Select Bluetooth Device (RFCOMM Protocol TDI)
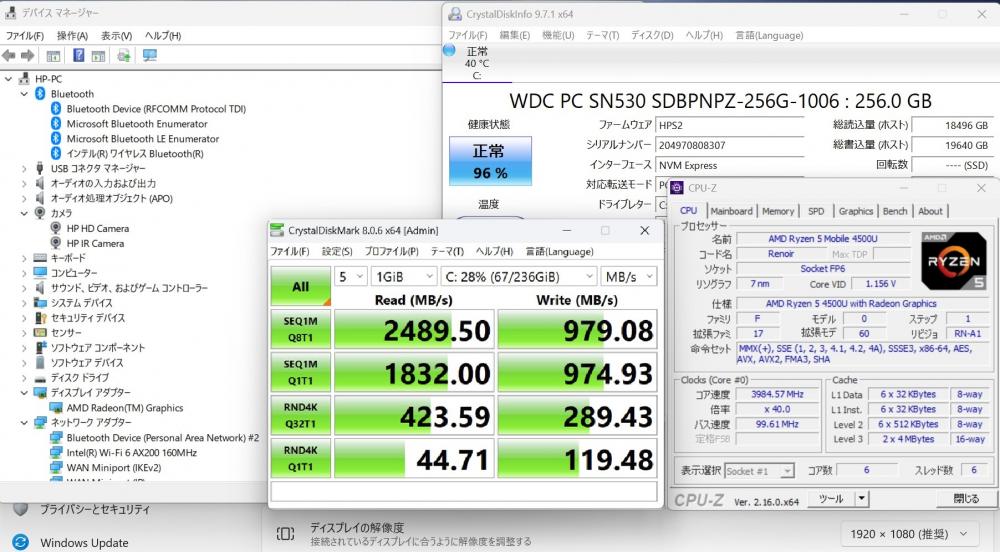The image size is (1000, 552). 156,109
